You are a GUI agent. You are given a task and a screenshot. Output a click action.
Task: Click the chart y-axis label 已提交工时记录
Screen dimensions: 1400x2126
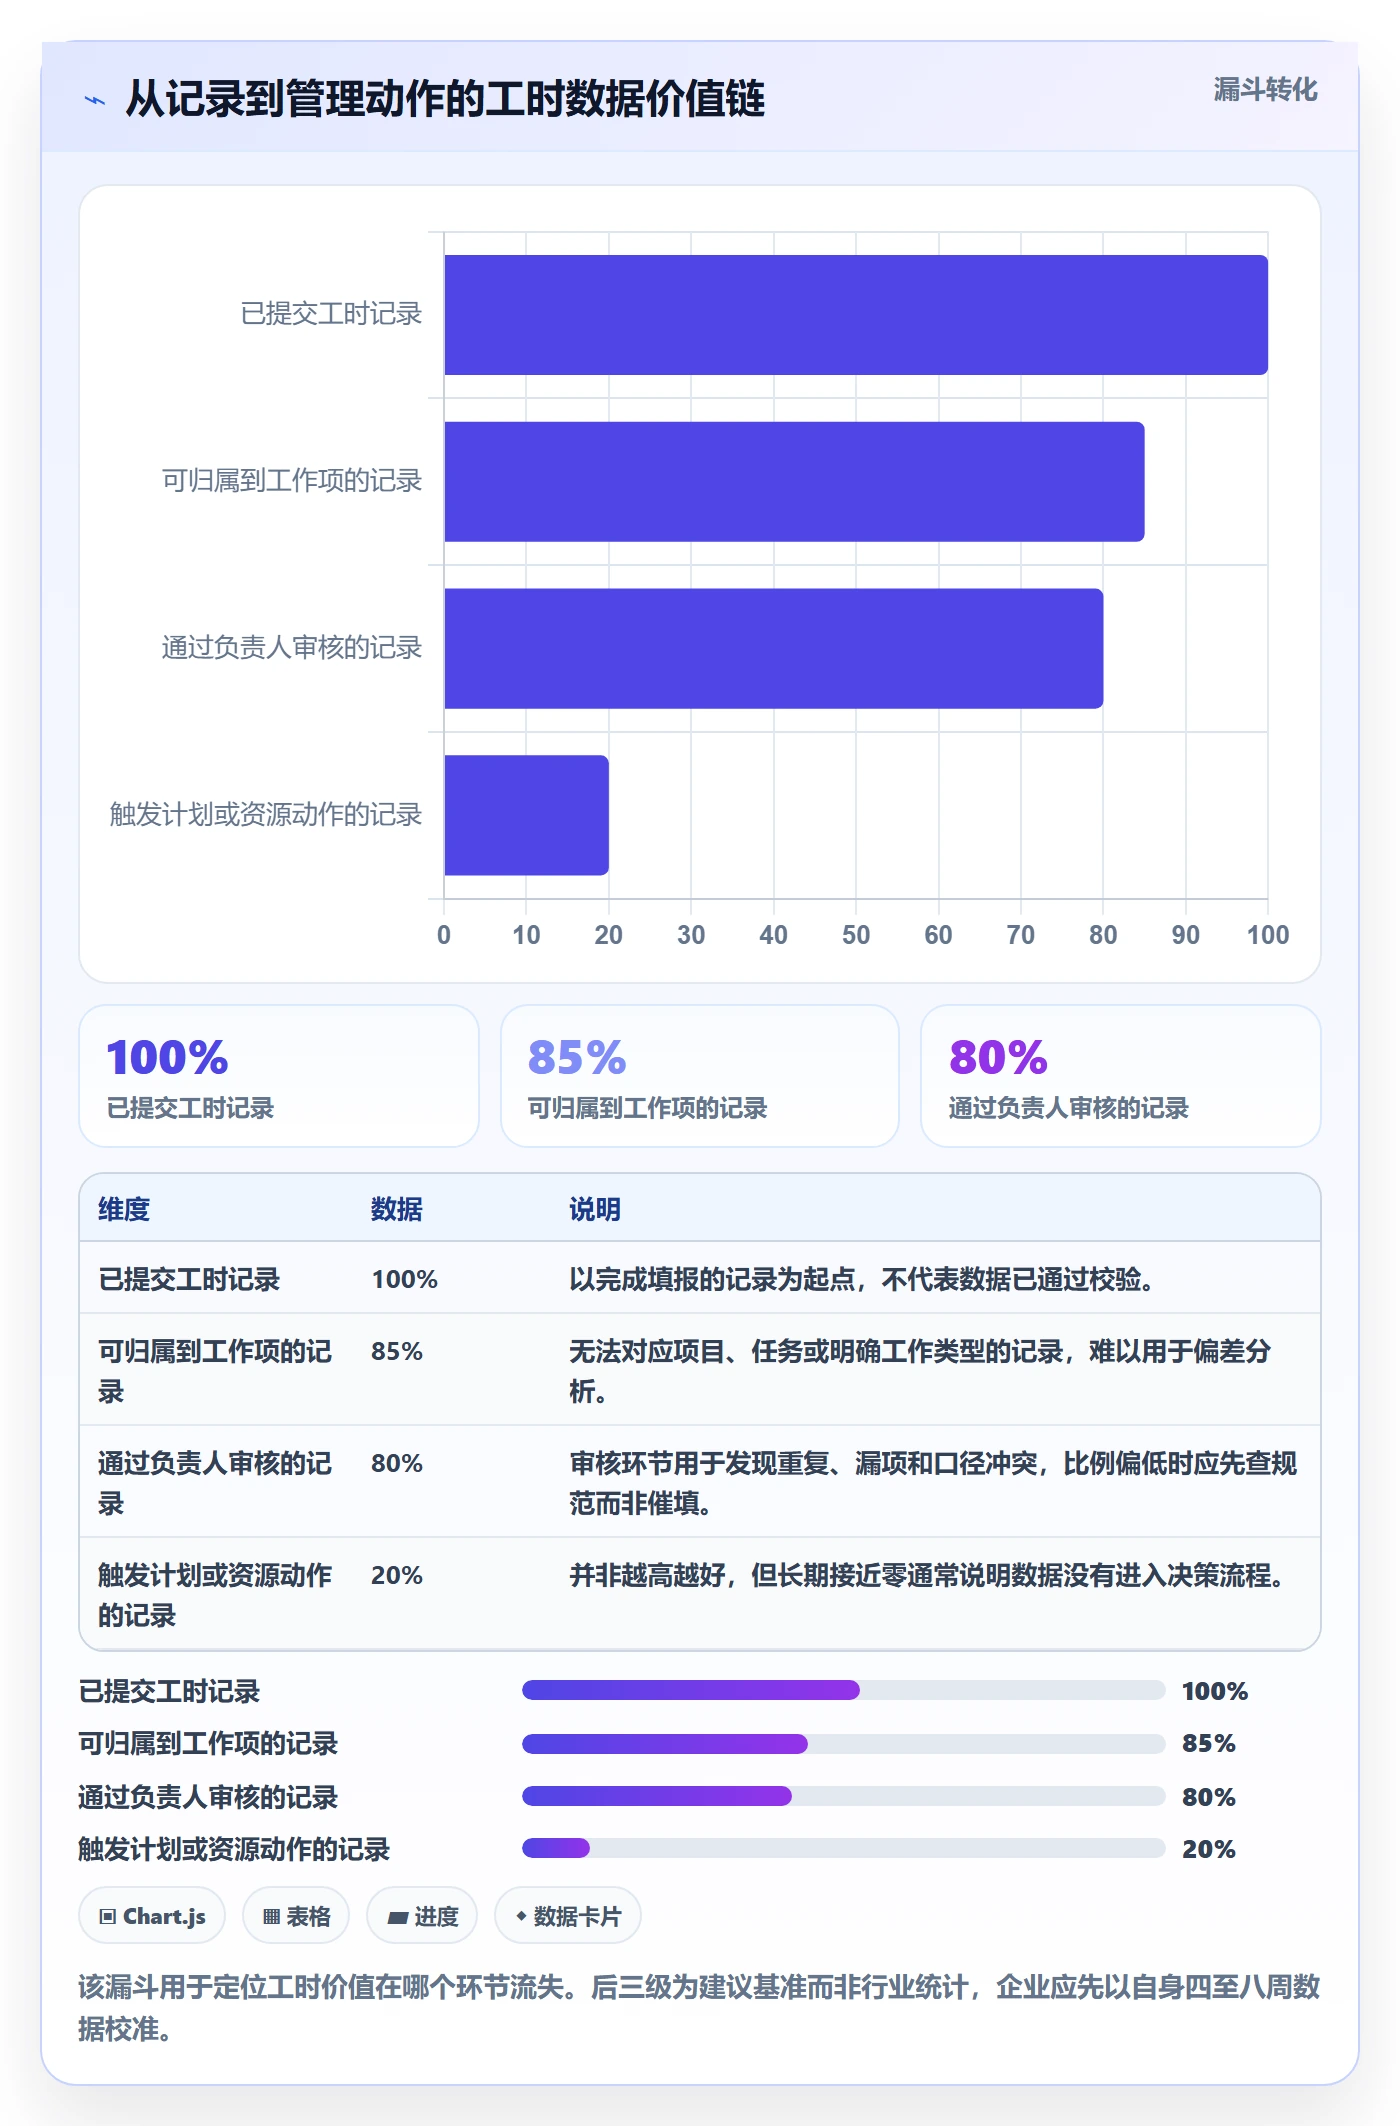pyautogui.click(x=332, y=314)
